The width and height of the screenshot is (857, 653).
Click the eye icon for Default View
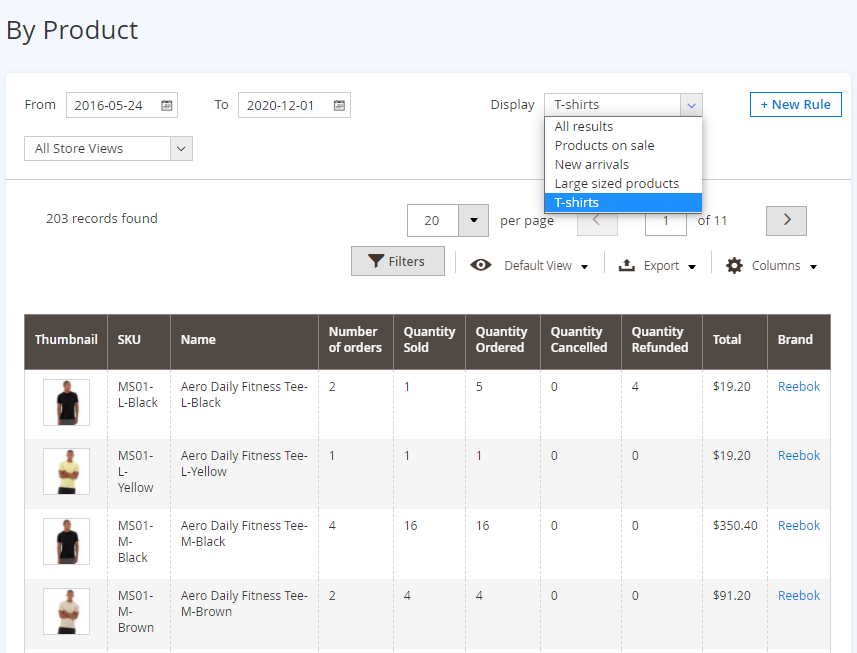tap(481, 265)
